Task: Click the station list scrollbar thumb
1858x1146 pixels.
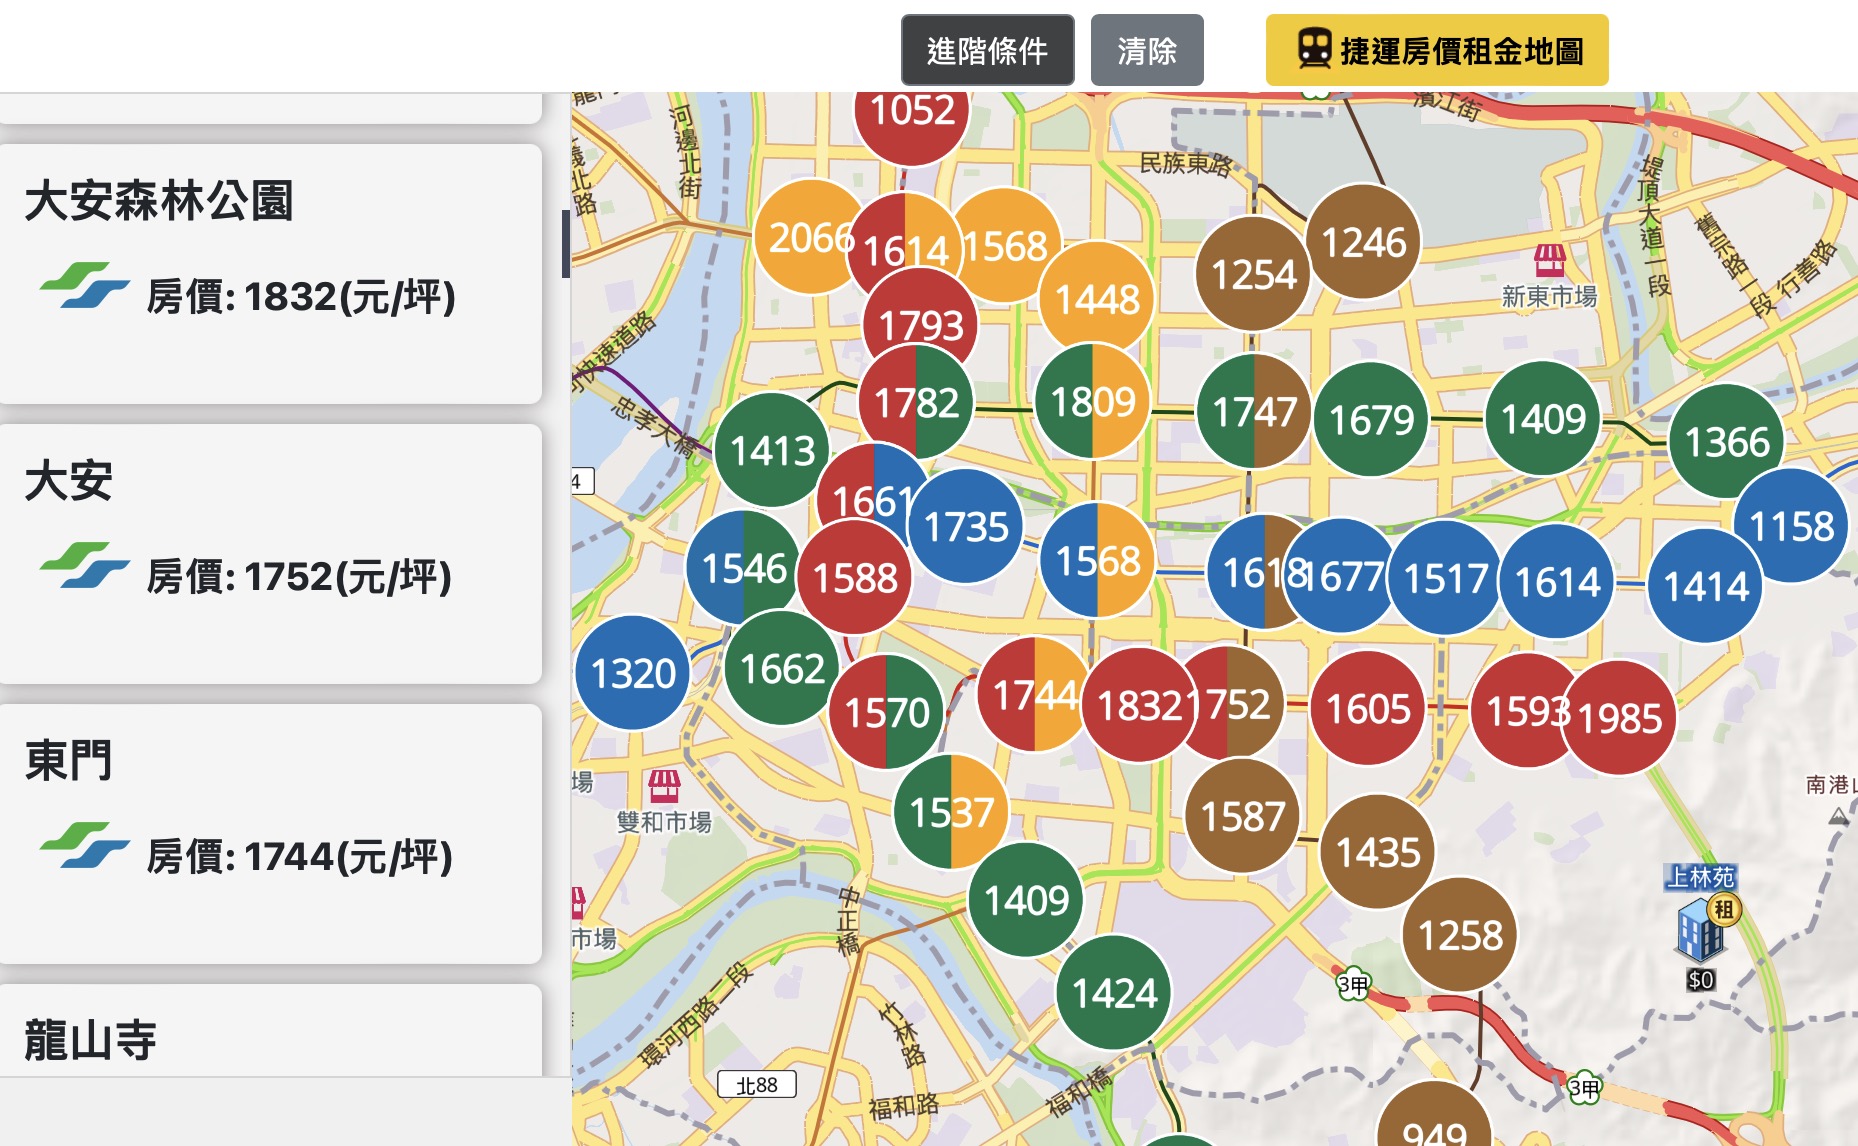Action: click(566, 243)
